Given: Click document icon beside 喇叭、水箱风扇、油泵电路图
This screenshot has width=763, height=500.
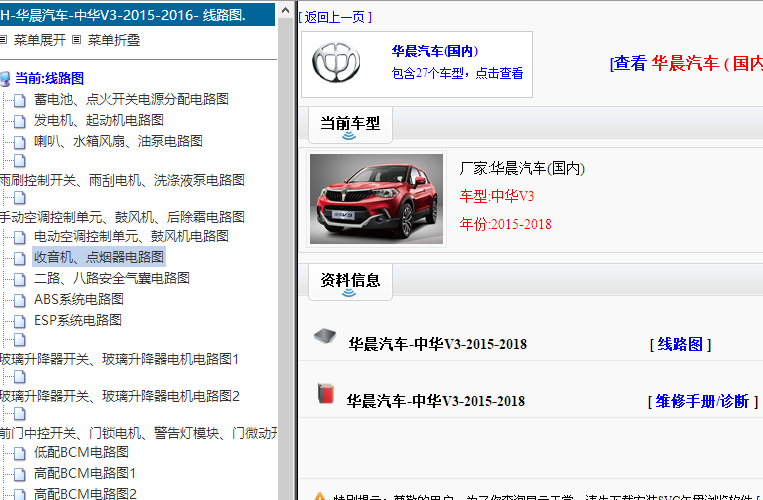Looking at the screenshot, I should coord(19,142).
